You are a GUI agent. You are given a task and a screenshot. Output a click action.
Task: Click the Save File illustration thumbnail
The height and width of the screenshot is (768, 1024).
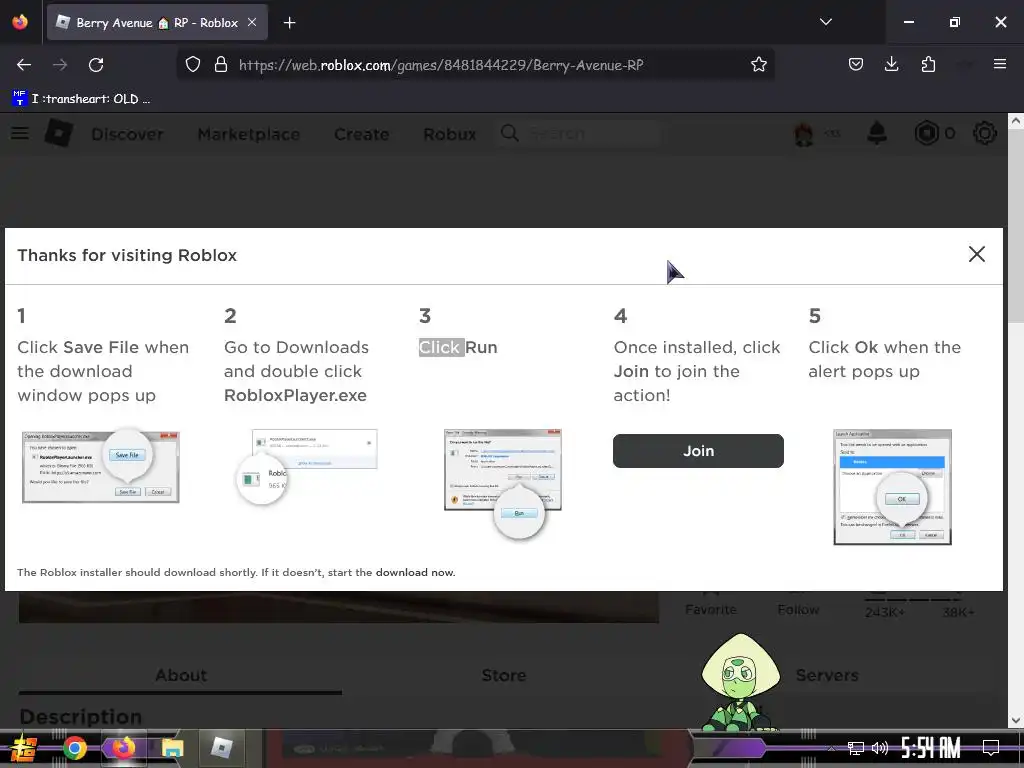(101, 466)
